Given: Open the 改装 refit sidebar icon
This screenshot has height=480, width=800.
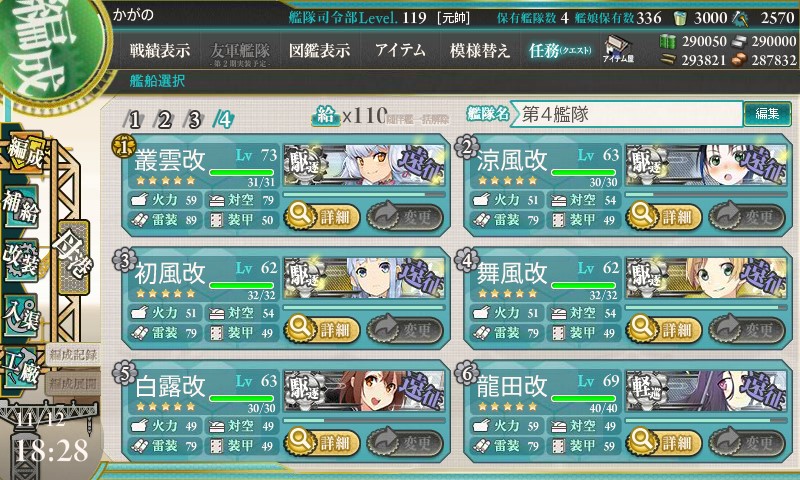Looking at the screenshot, I should pyautogui.click(x=21, y=260).
